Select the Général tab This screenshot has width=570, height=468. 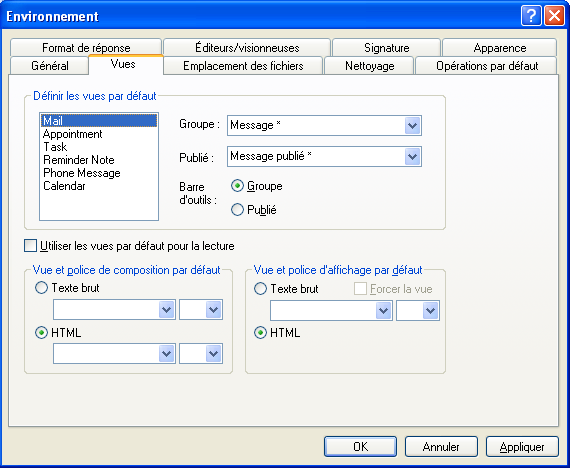click(50, 66)
